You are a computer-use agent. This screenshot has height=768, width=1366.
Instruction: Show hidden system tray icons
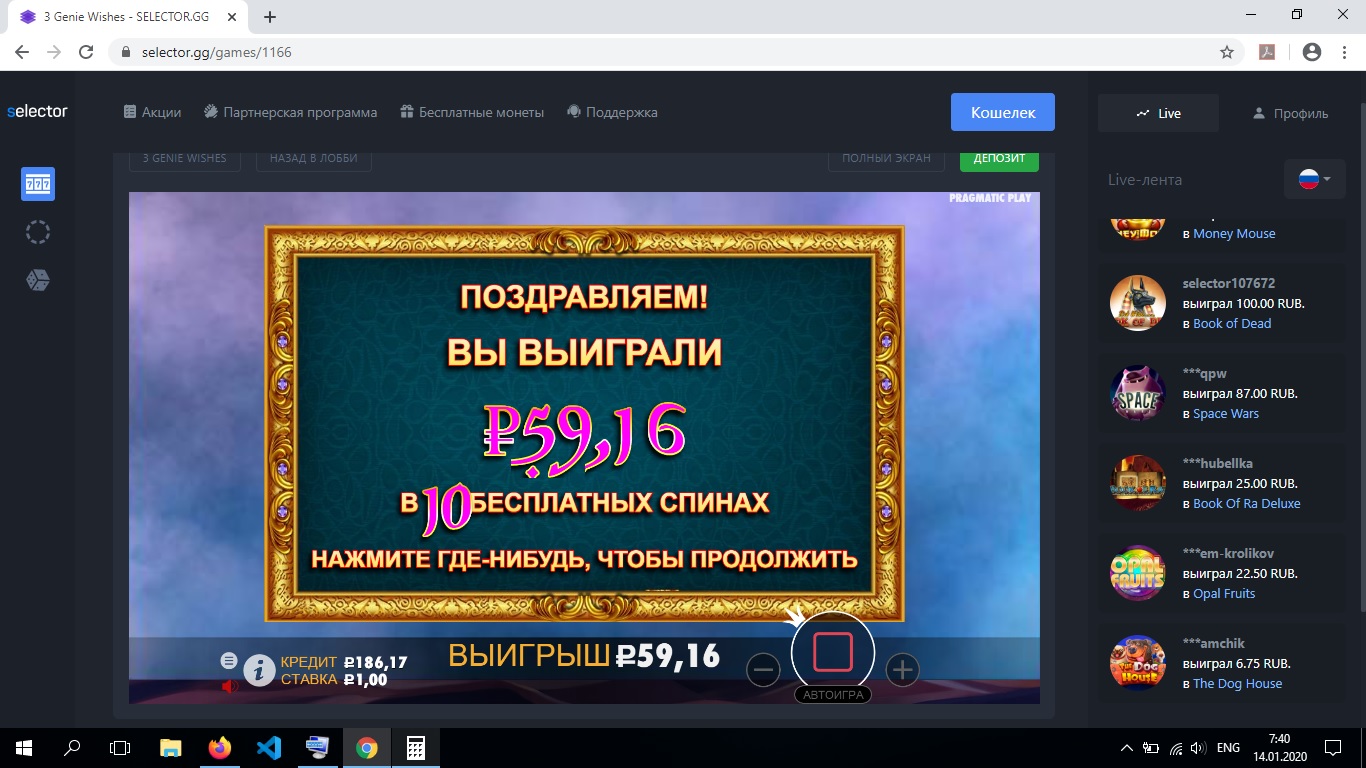coord(1127,748)
